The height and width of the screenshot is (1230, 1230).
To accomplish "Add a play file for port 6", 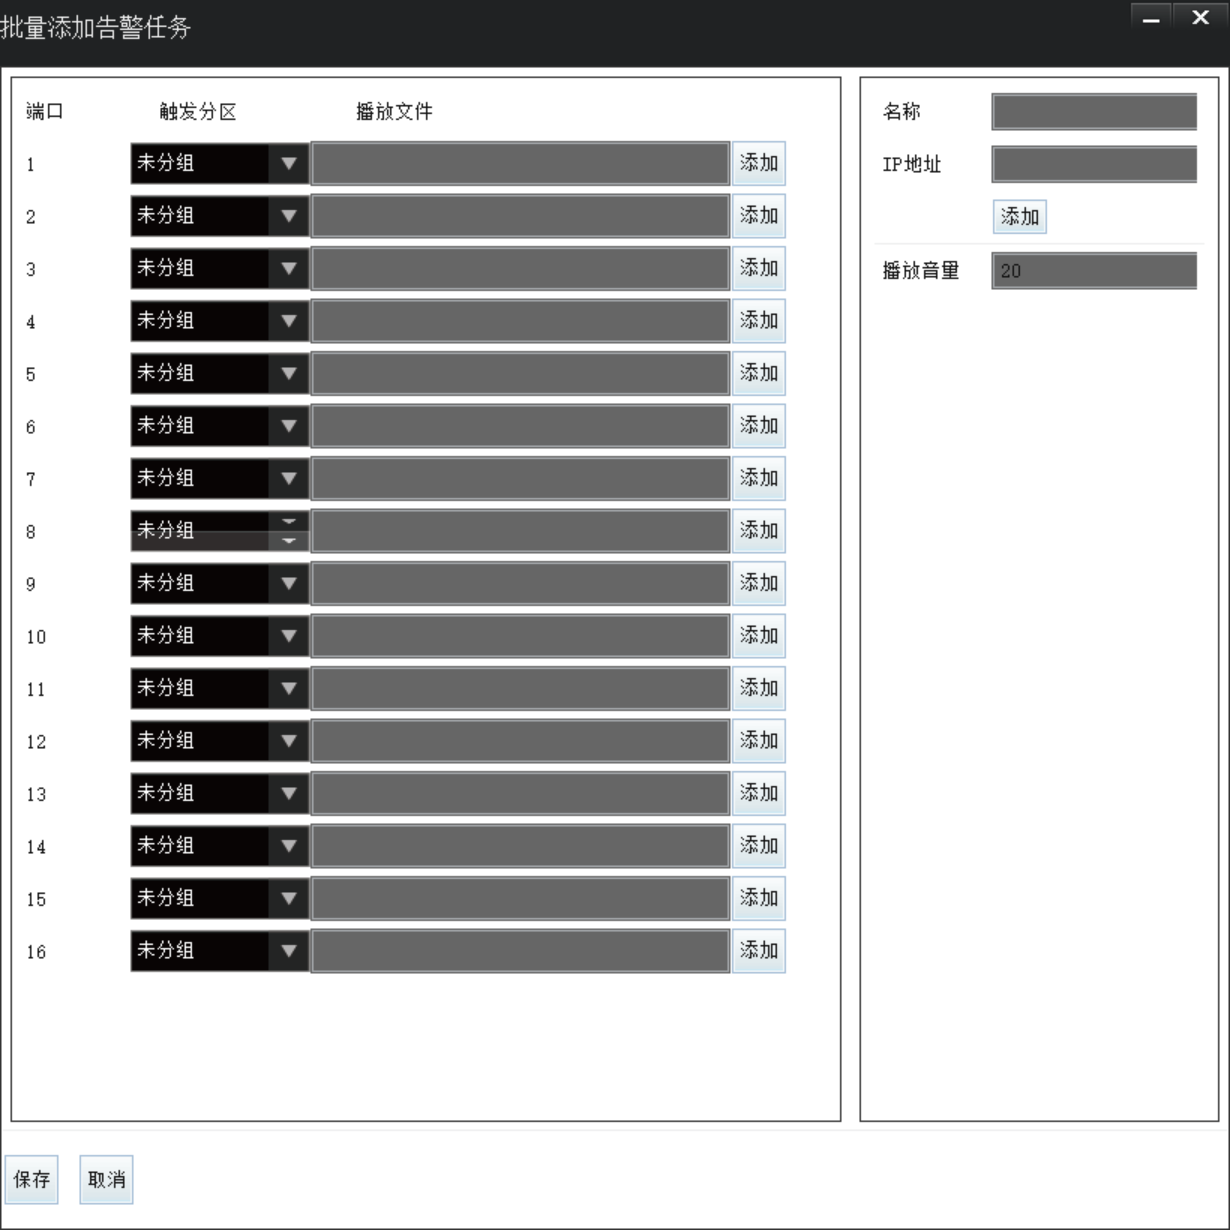I will click(x=759, y=425).
